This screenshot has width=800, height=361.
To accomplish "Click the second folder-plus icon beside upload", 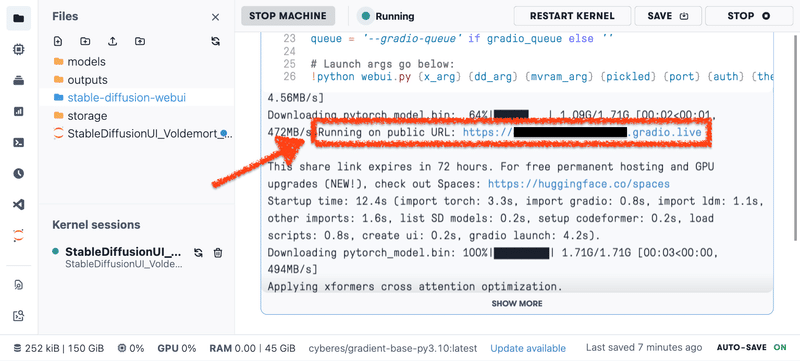I will 140,41.
